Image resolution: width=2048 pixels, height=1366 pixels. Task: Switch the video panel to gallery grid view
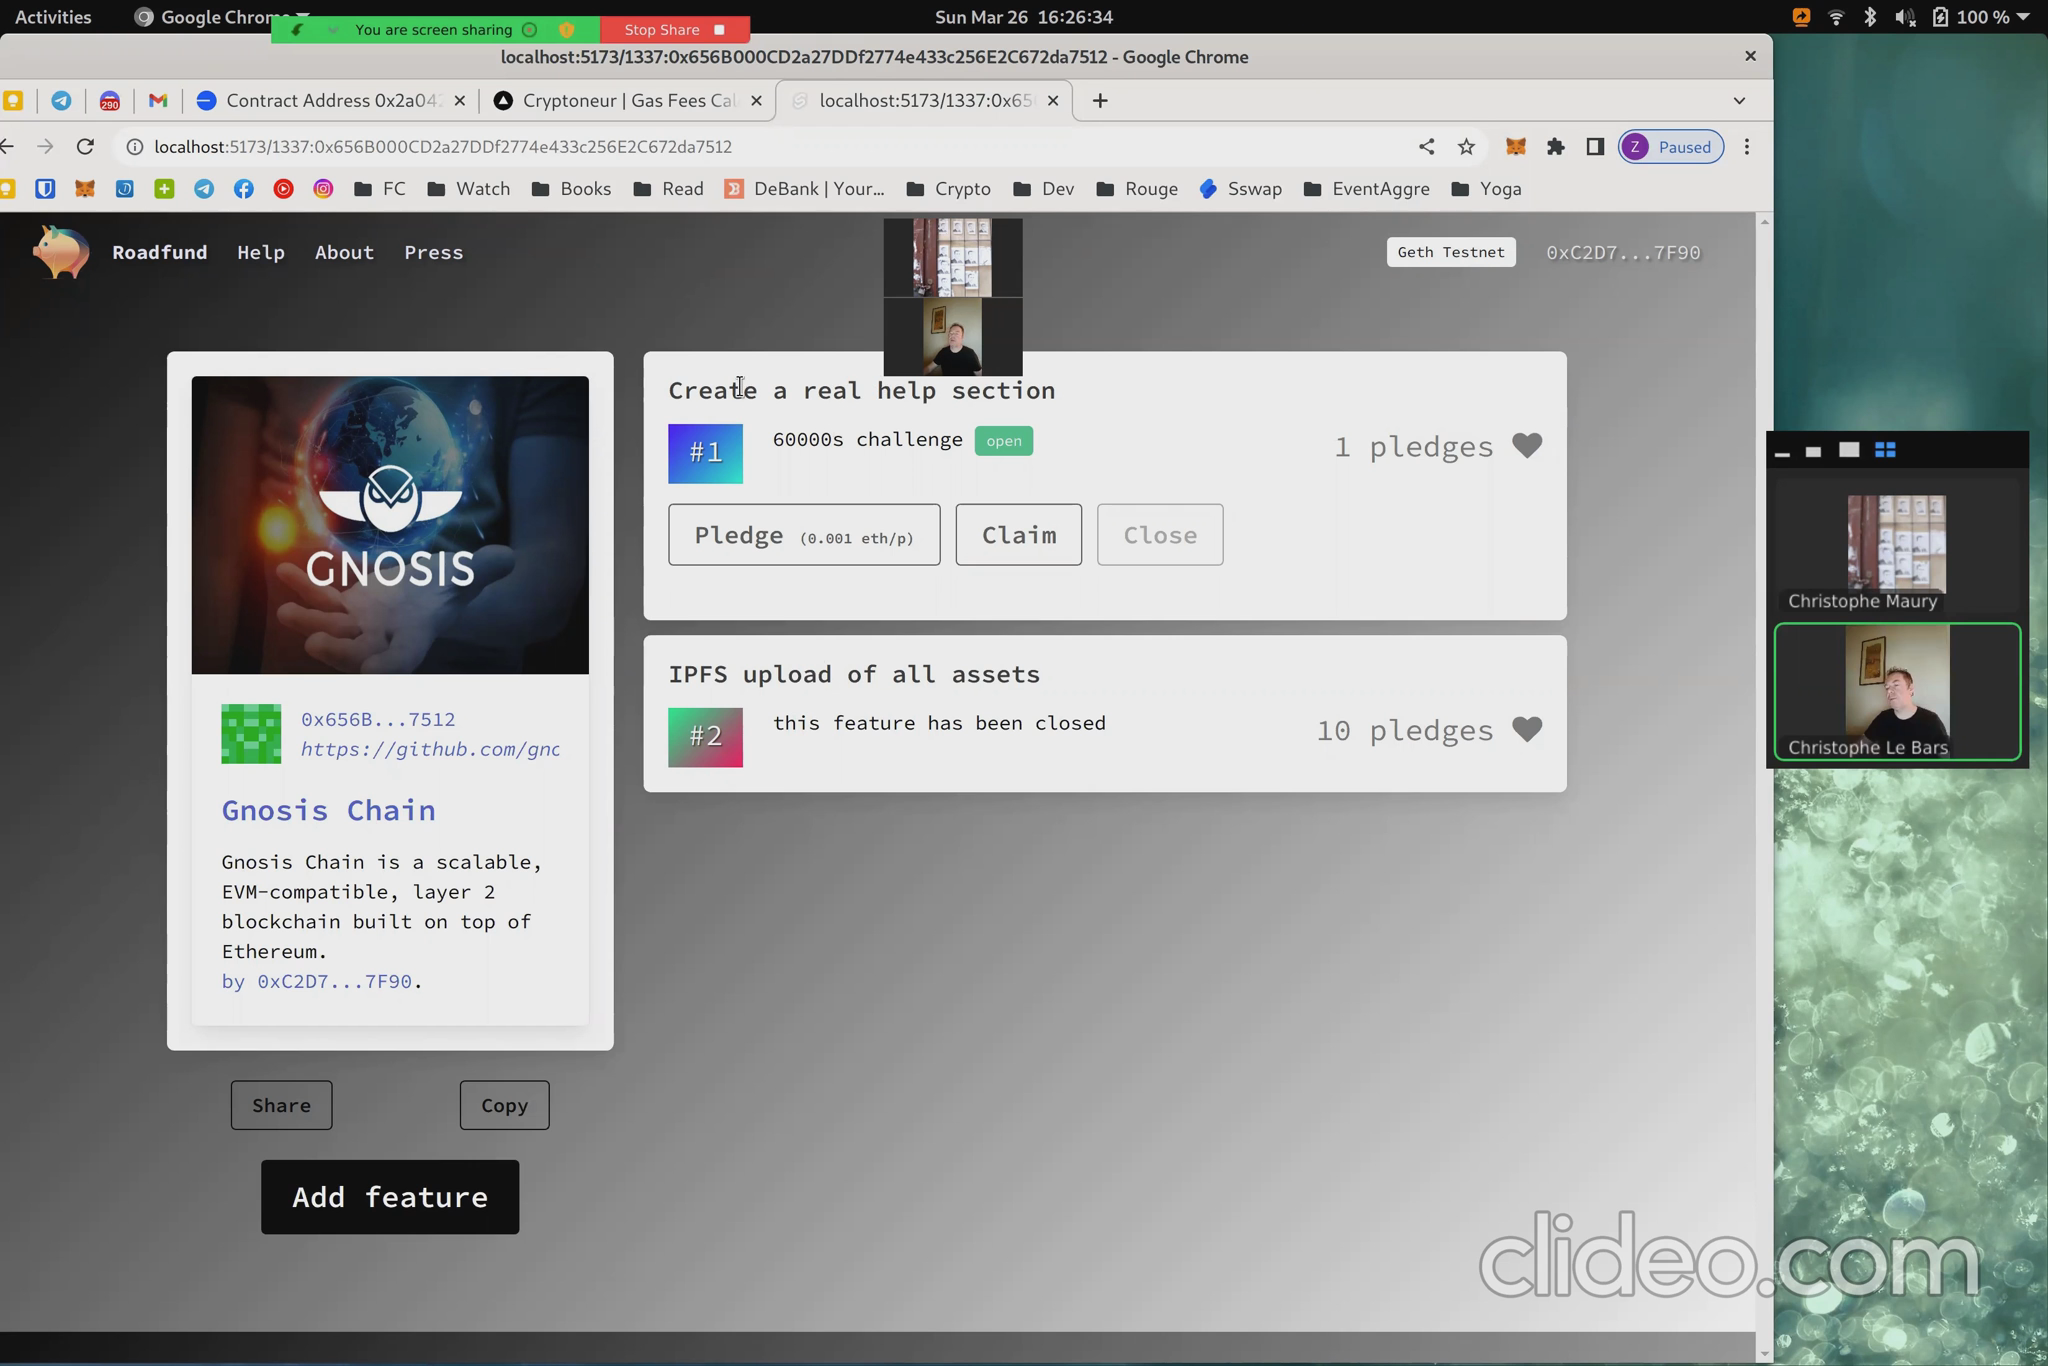tap(1885, 450)
